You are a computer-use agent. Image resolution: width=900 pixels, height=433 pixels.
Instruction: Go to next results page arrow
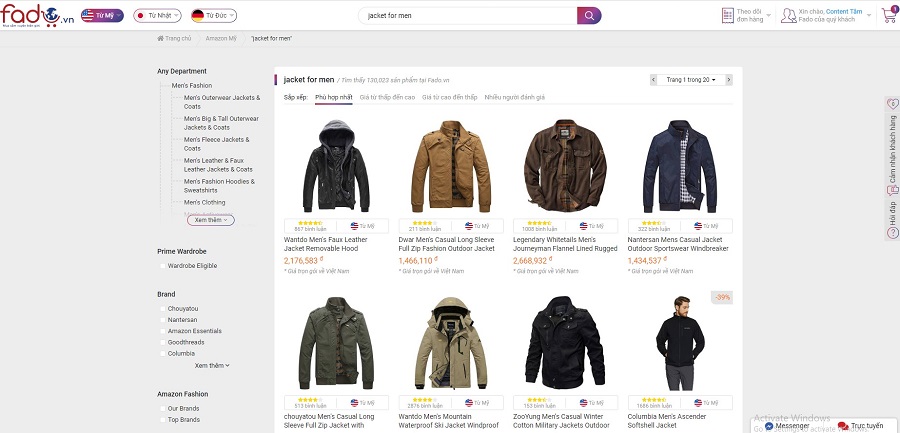coord(729,80)
